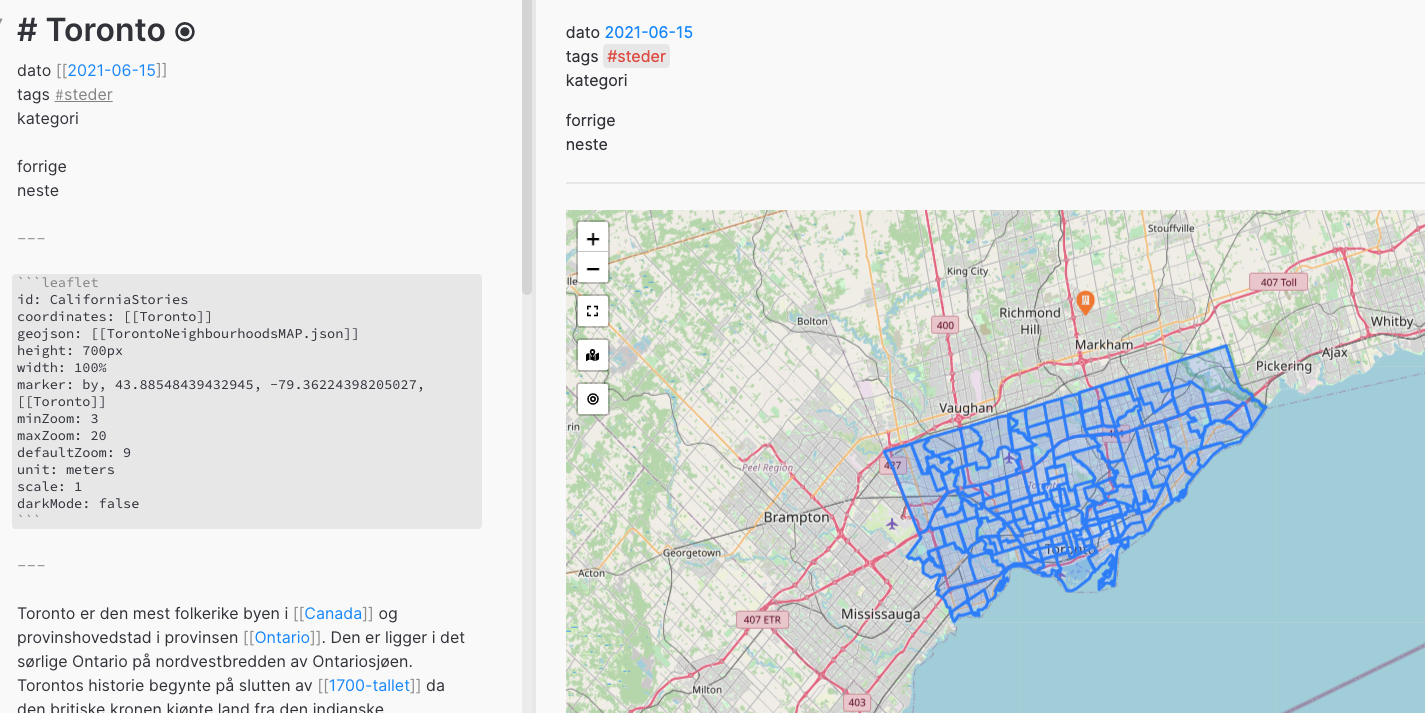Click 'geojson: [[TorontoNeighbourhoodsMAP.json]]' code line
This screenshot has height=713, width=1425.
click(x=188, y=333)
